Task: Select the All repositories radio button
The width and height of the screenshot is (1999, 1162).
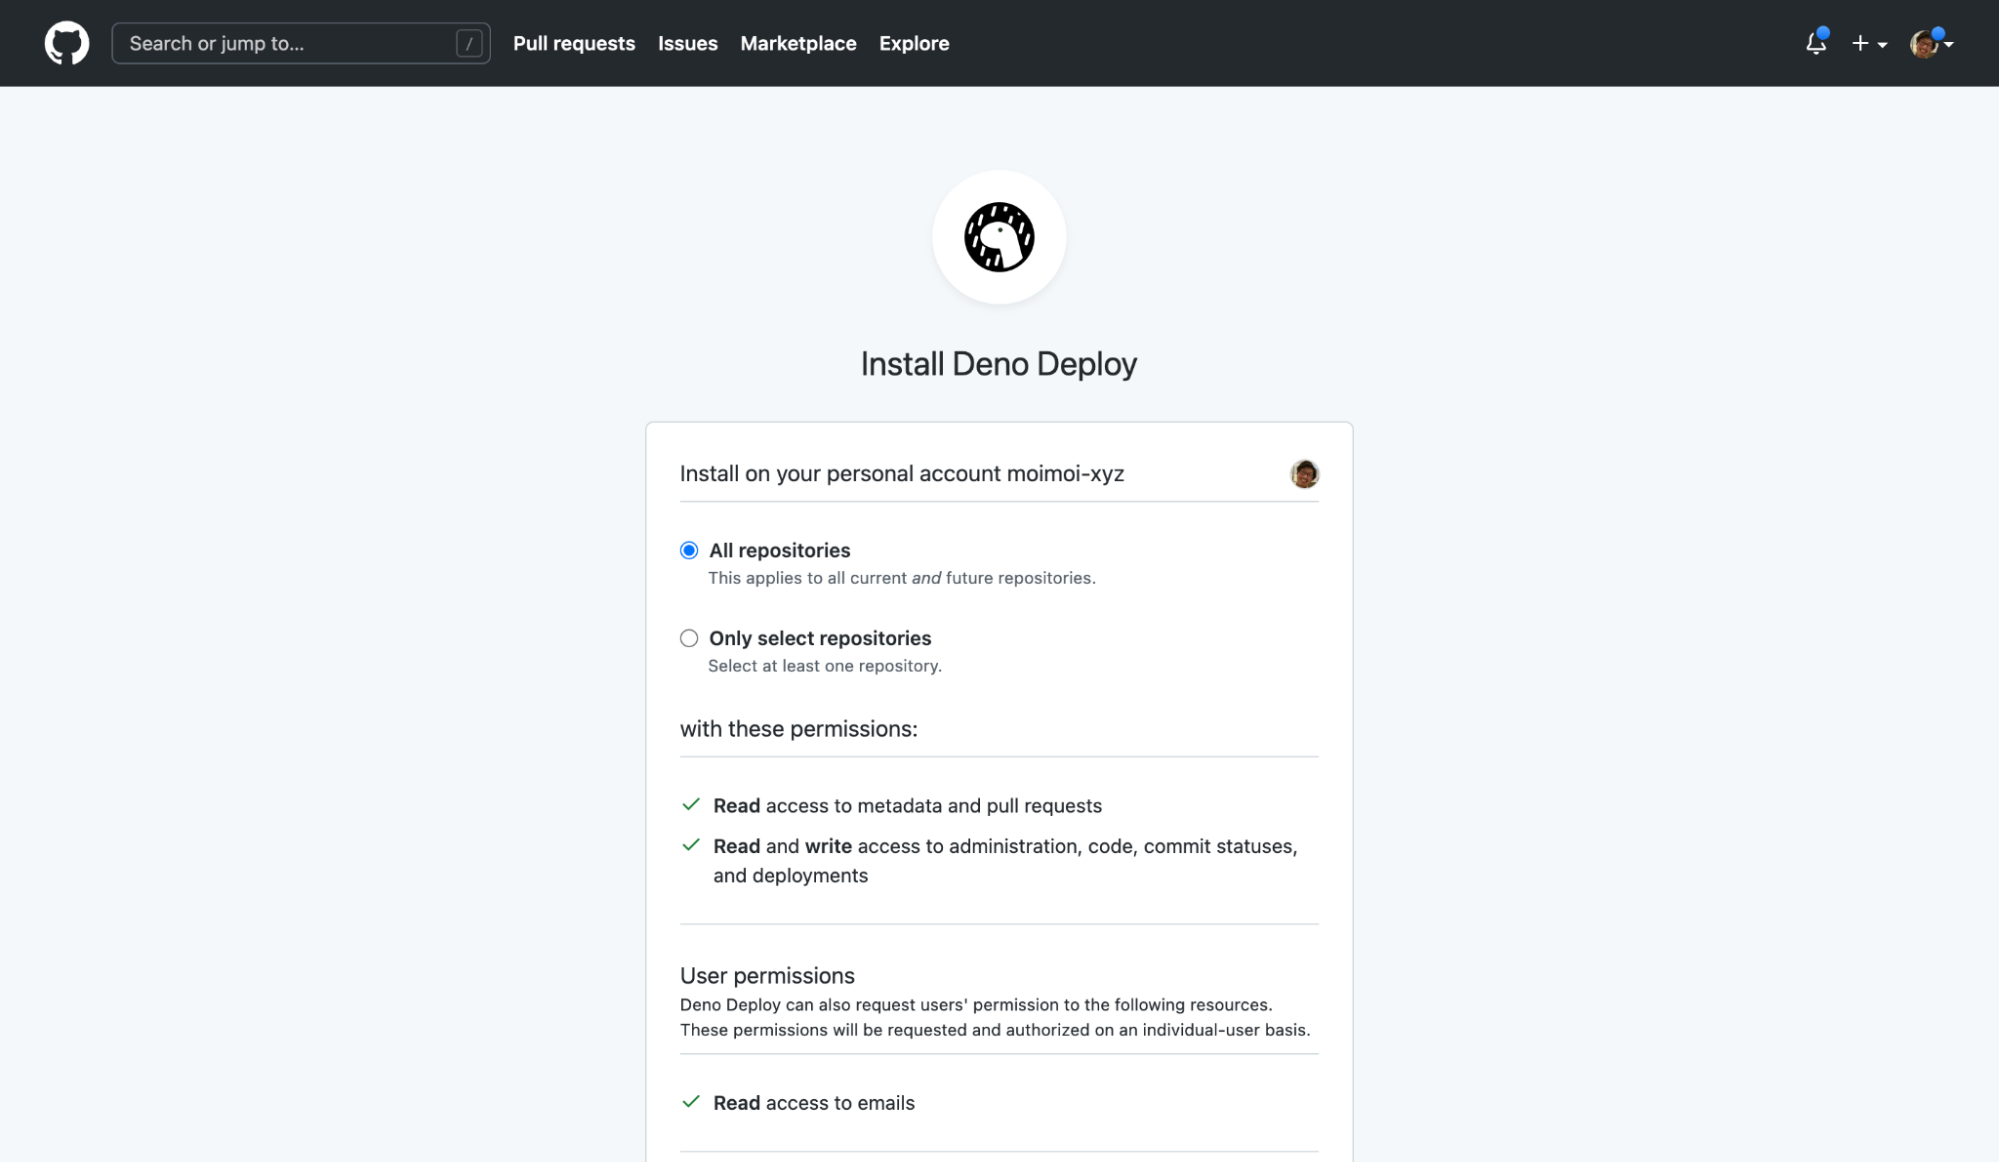Action: pos(689,550)
